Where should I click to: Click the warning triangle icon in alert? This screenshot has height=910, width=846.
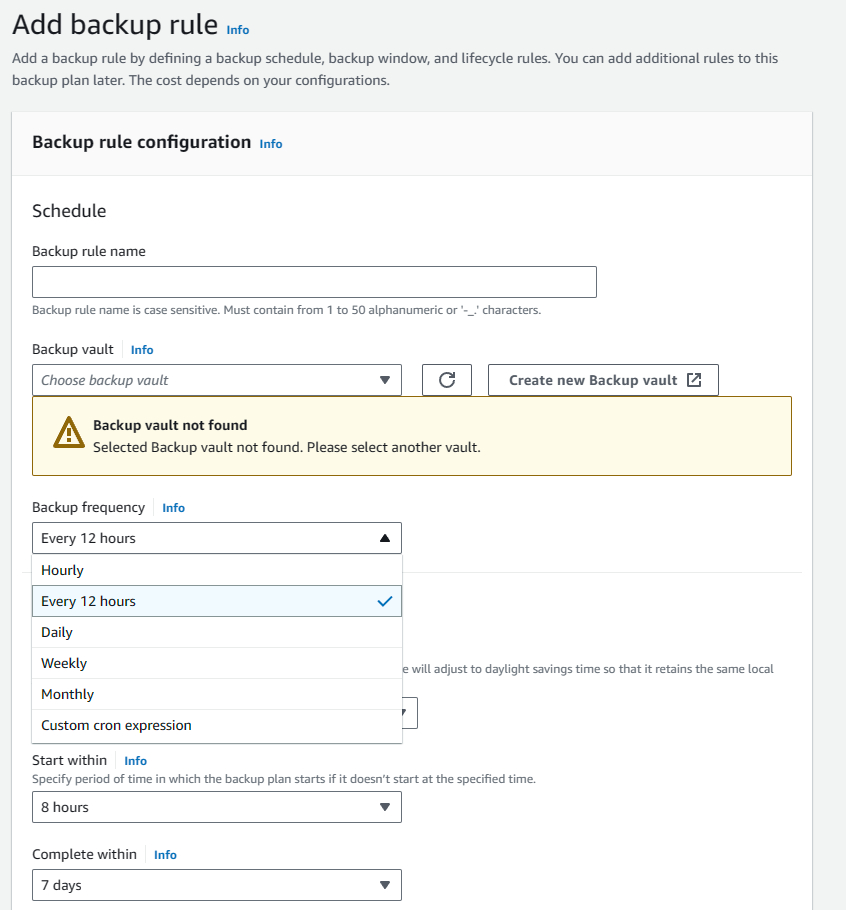pos(68,432)
